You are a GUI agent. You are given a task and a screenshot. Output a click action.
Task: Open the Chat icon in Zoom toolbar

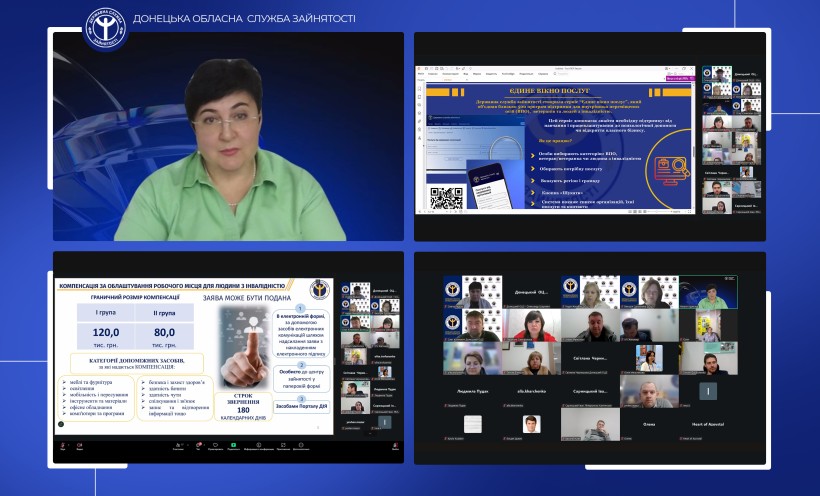coord(198,446)
